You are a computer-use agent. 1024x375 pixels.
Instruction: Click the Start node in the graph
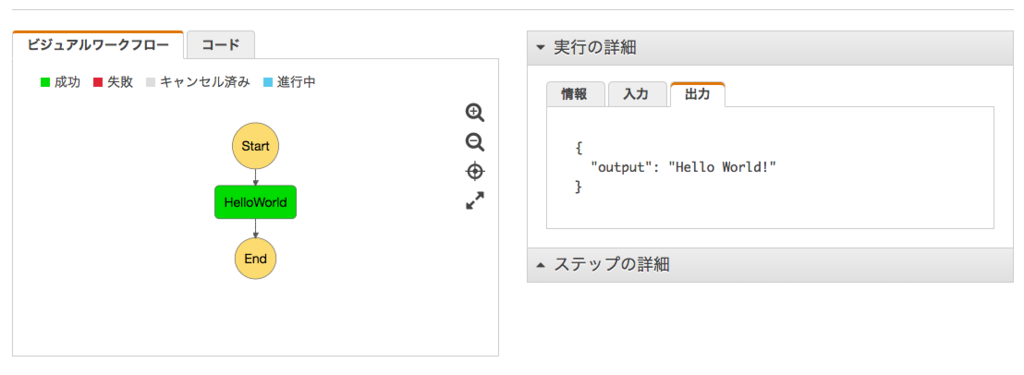coord(255,146)
